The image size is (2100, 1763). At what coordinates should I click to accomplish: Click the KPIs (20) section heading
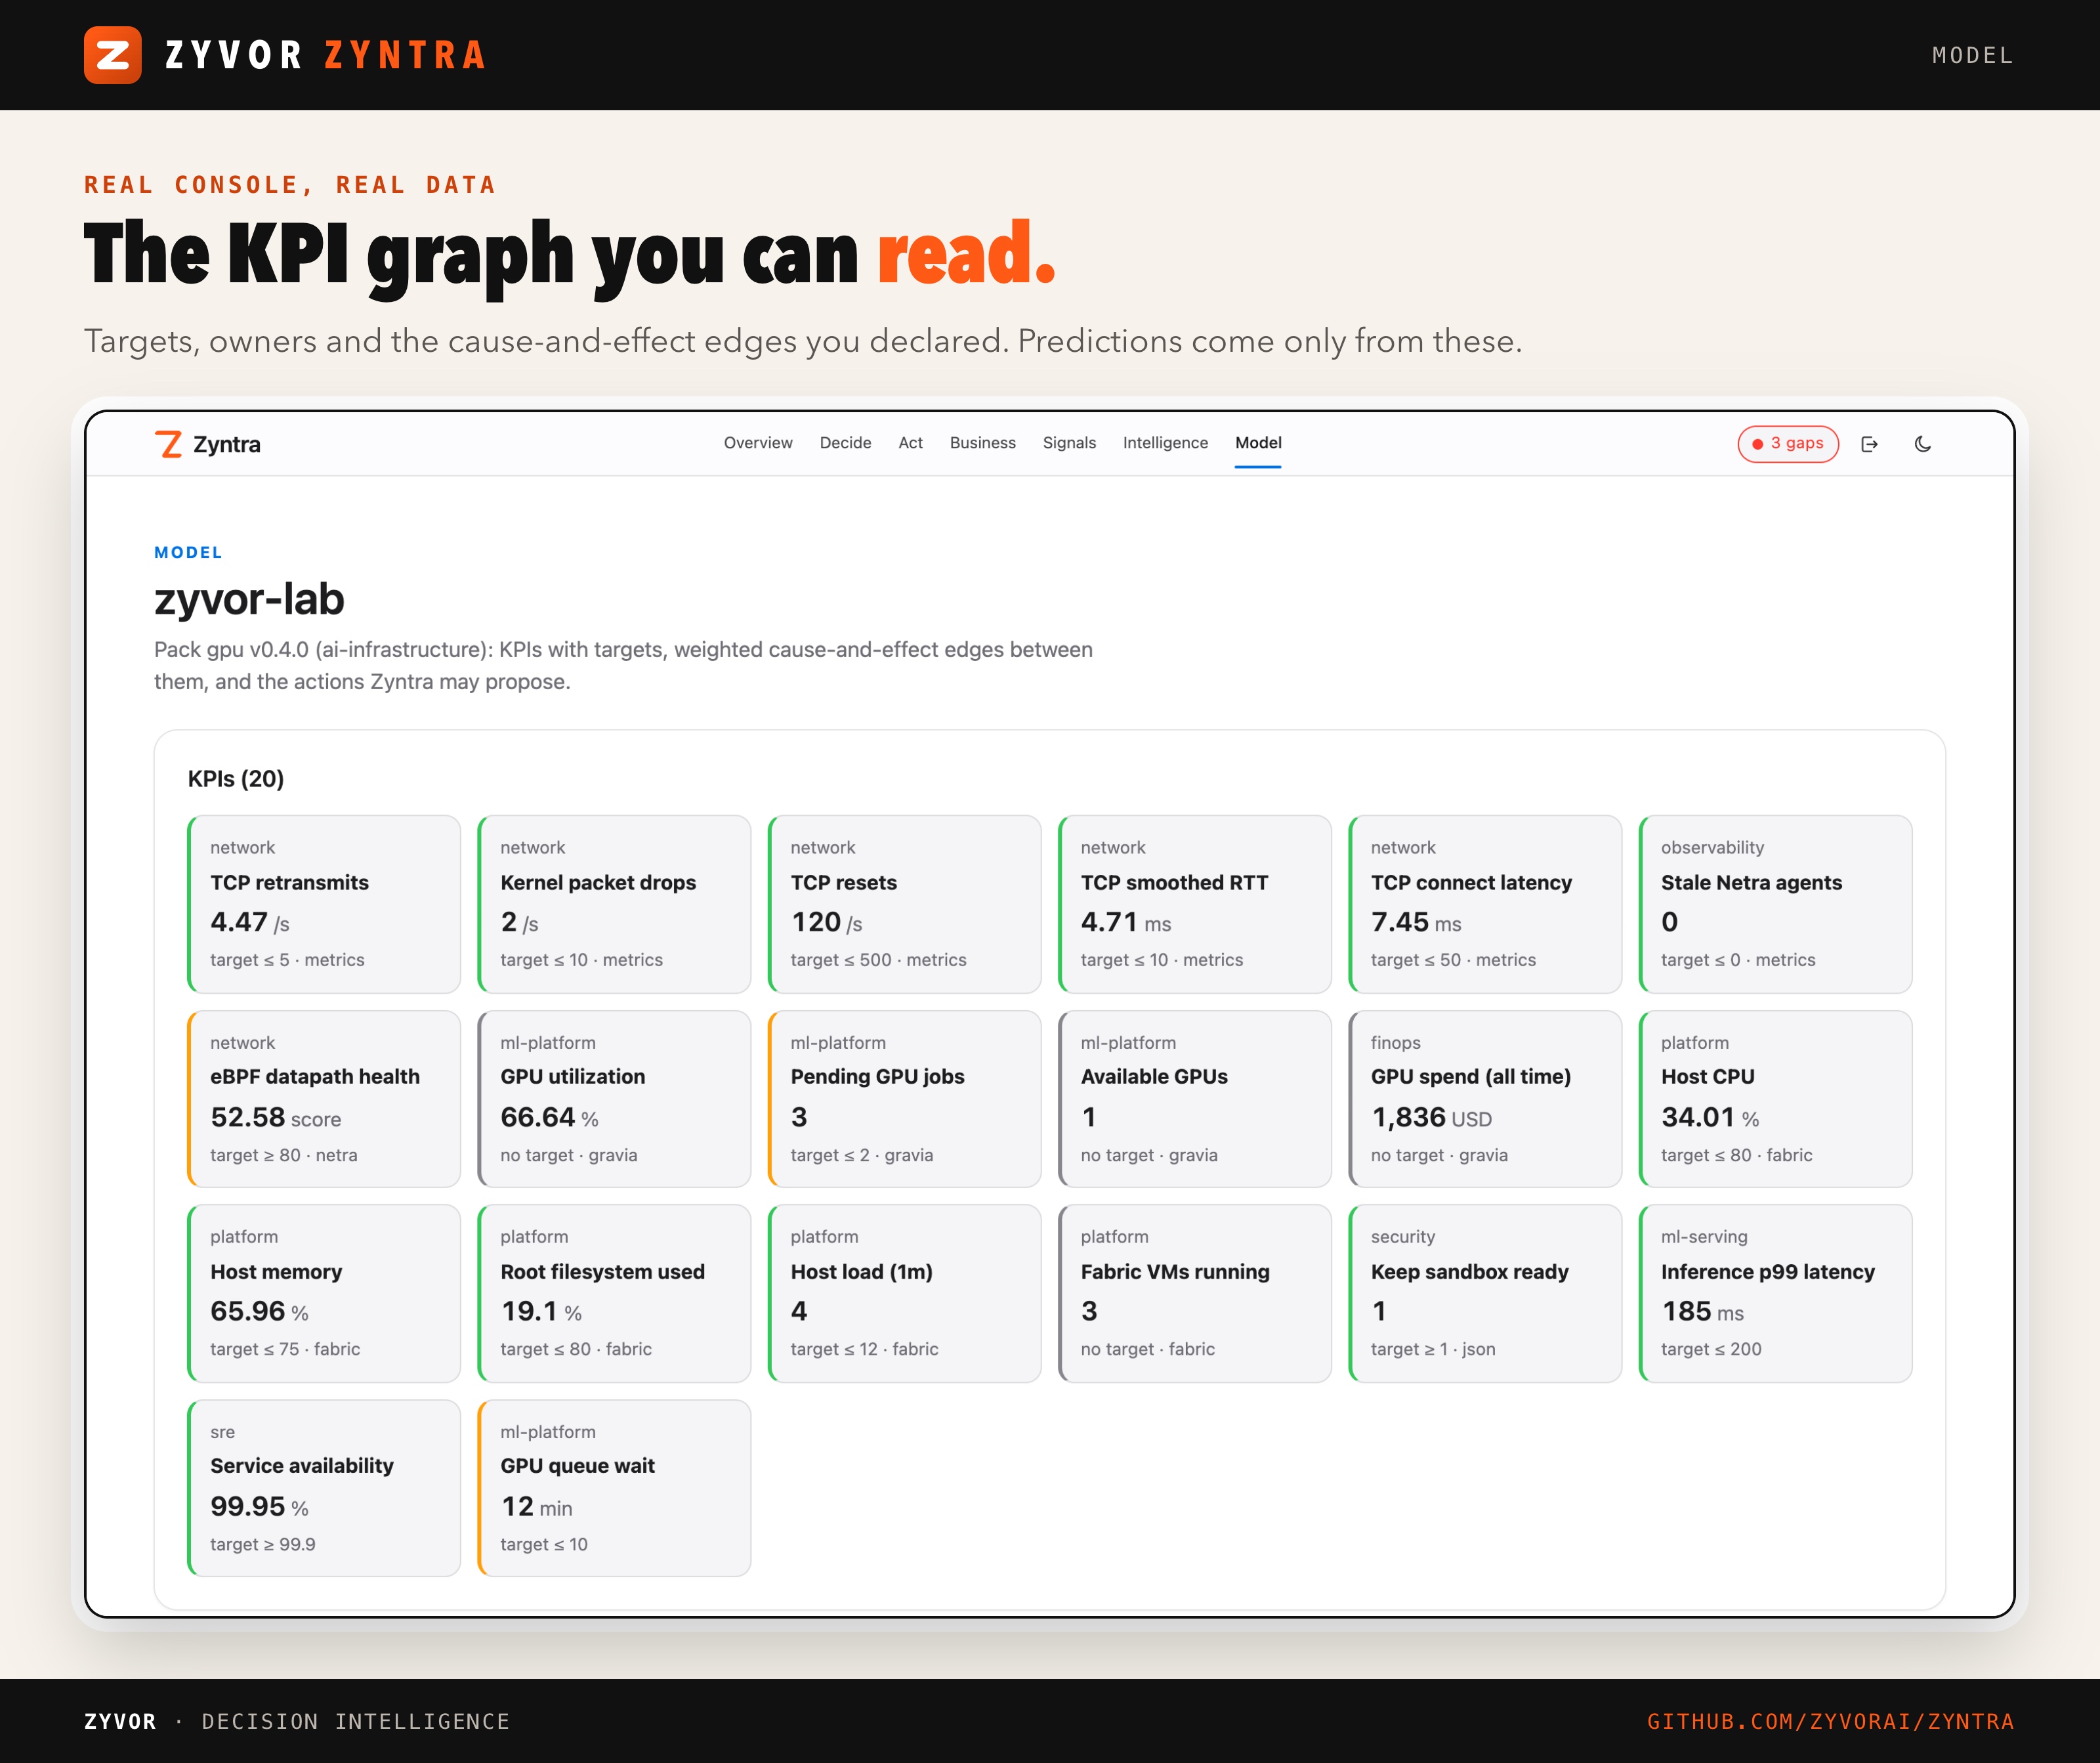(x=236, y=779)
